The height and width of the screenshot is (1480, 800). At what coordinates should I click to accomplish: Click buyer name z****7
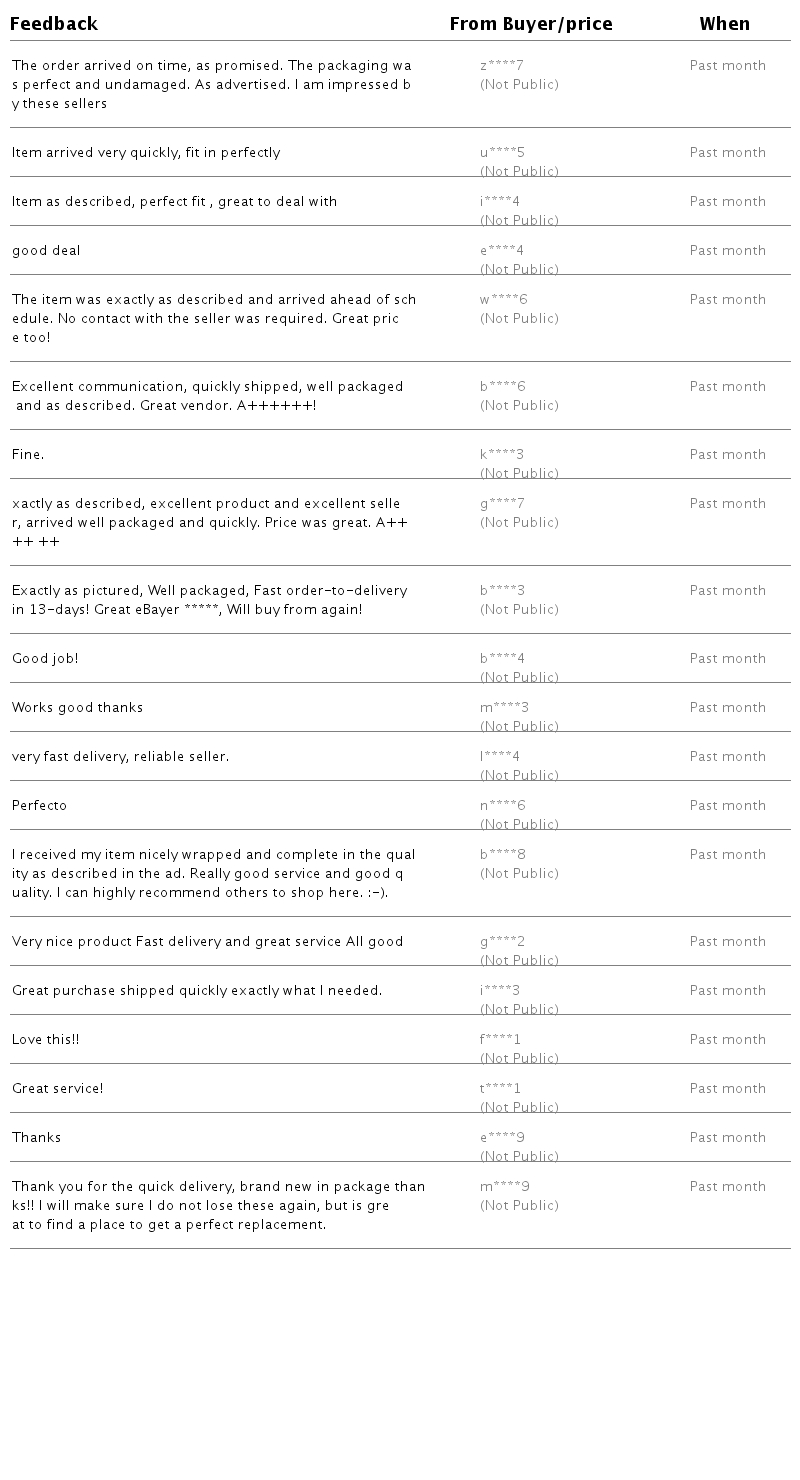point(502,66)
